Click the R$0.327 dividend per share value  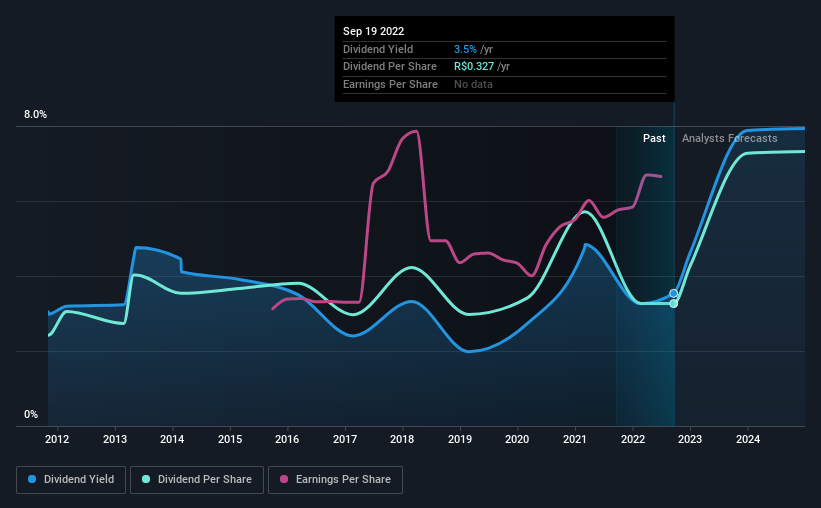point(474,67)
